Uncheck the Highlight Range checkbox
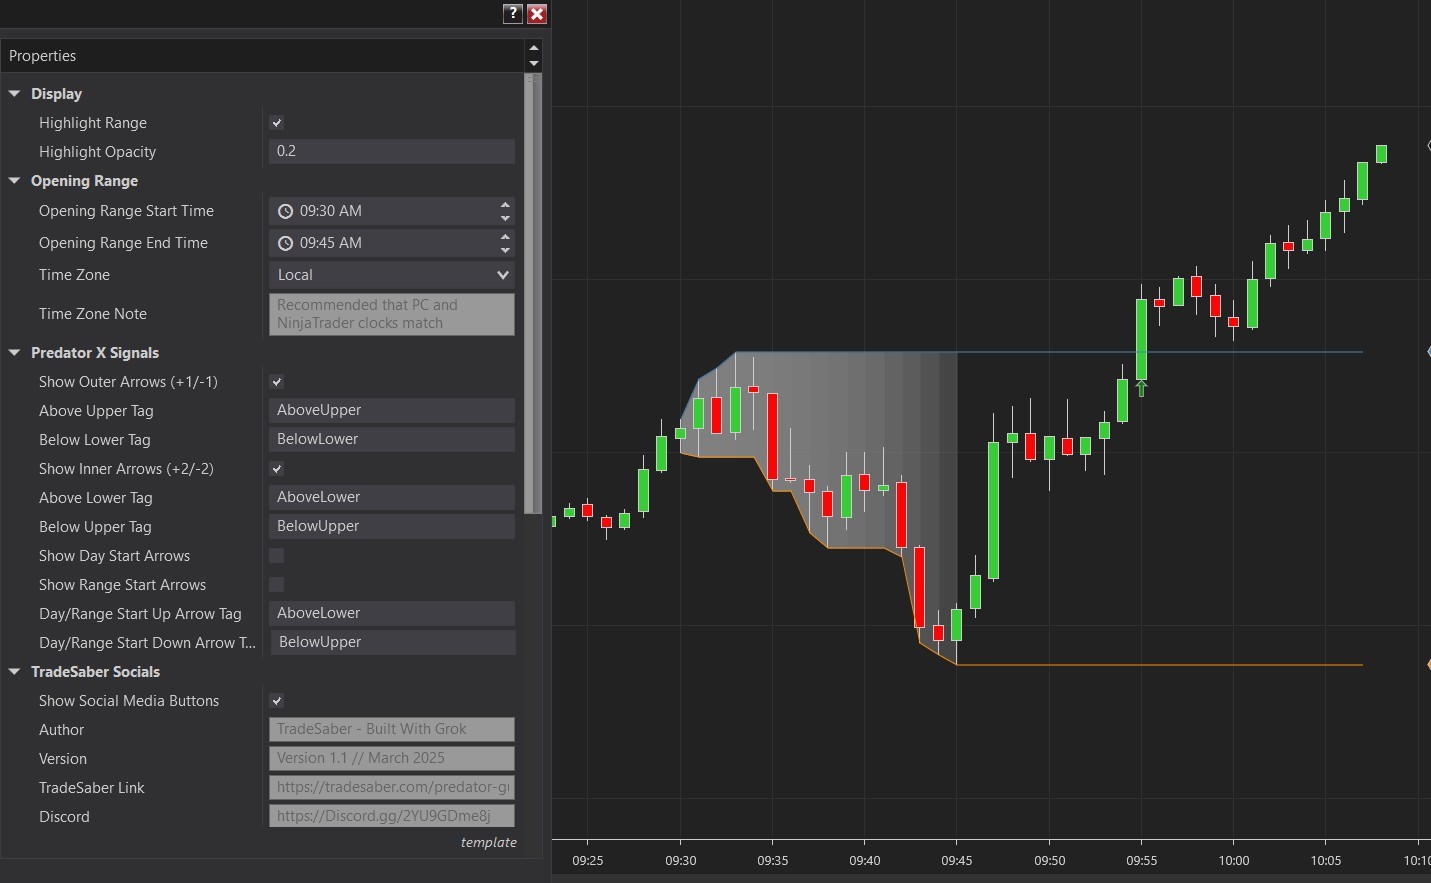 coord(276,122)
